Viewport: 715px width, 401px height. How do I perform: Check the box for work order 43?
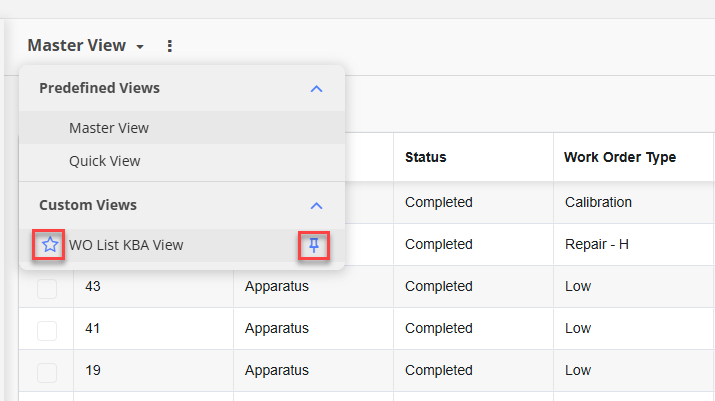(x=47, y=289)
